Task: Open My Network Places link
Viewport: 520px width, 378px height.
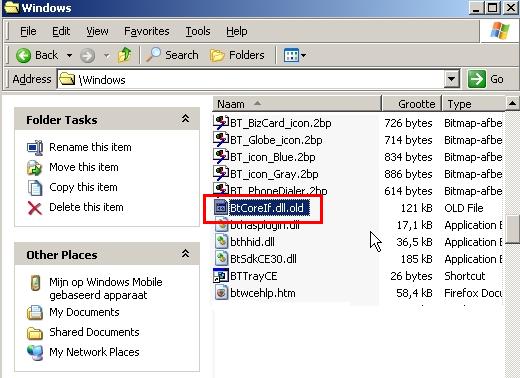Action: (94, 352)
